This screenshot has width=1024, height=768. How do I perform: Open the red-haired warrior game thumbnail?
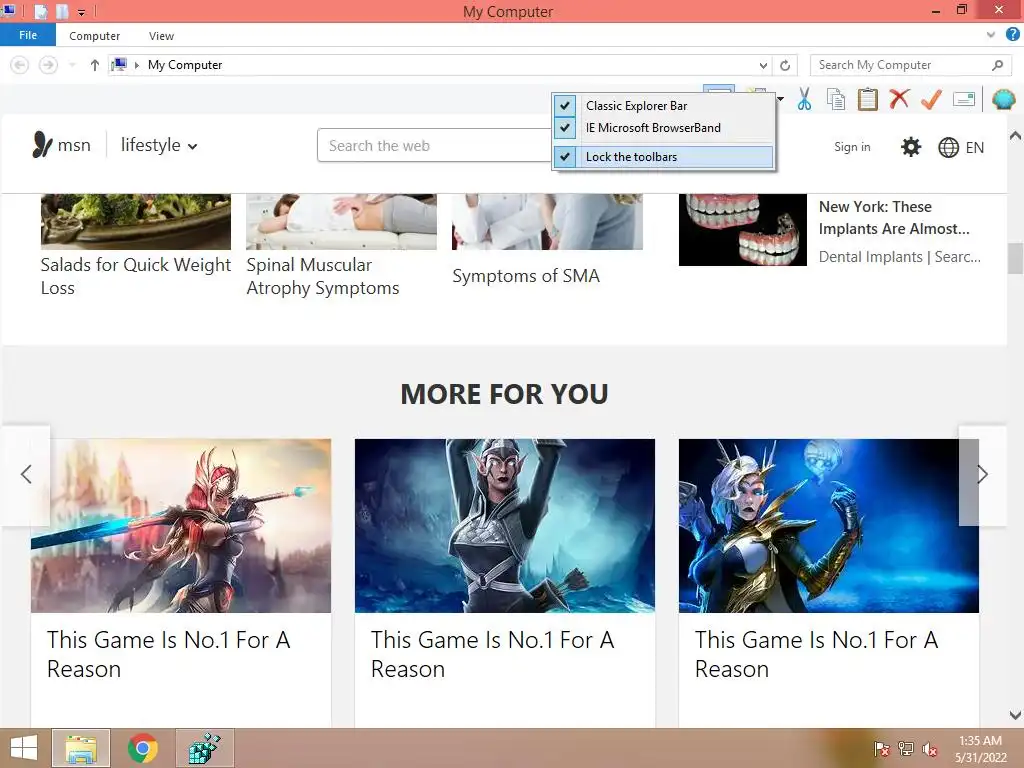[x=181, y=526]
